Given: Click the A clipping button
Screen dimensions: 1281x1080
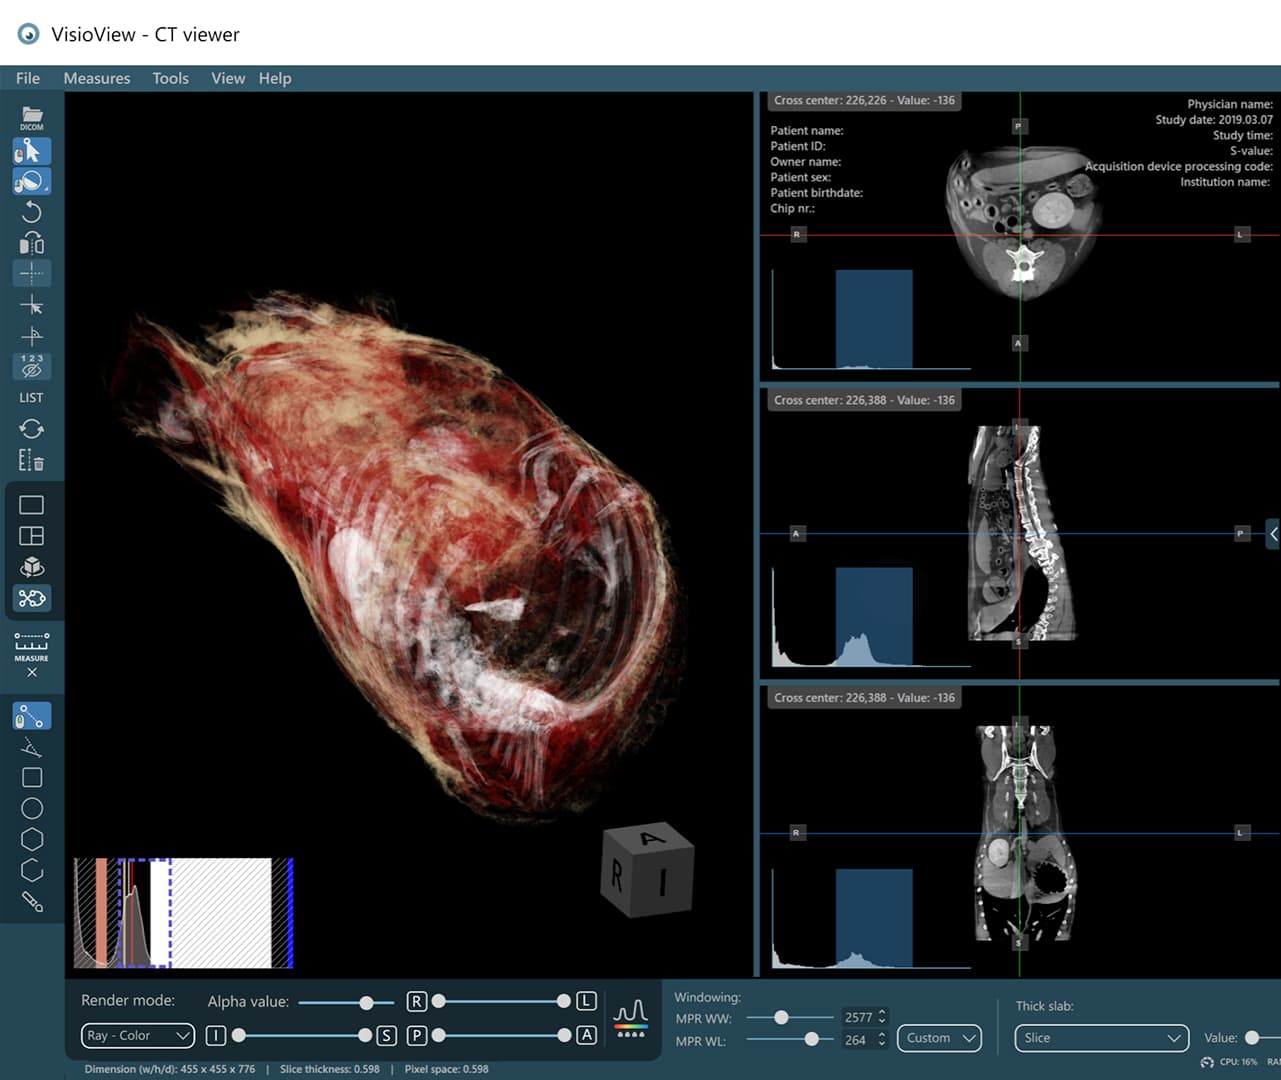Looking at the screenshot, I should (586, 1035).
